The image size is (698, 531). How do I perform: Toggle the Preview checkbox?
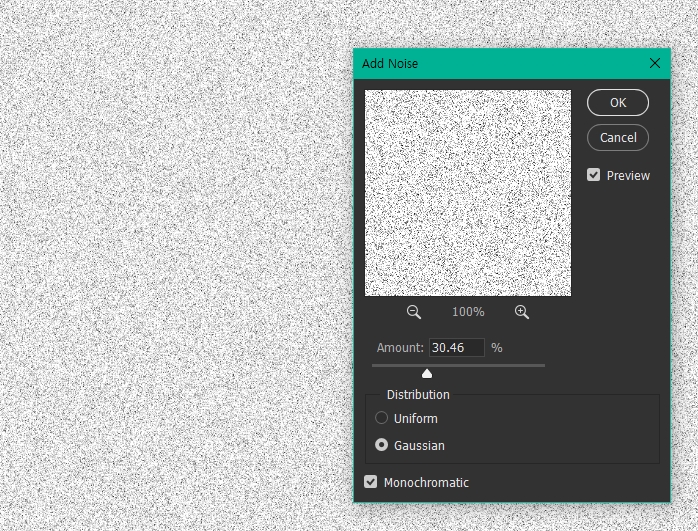coord(593,175)
